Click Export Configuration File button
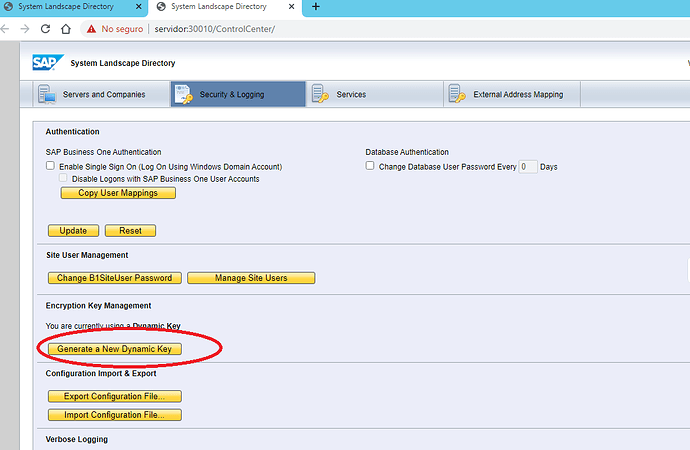This screenshot has height=450, width=690. 114,396
